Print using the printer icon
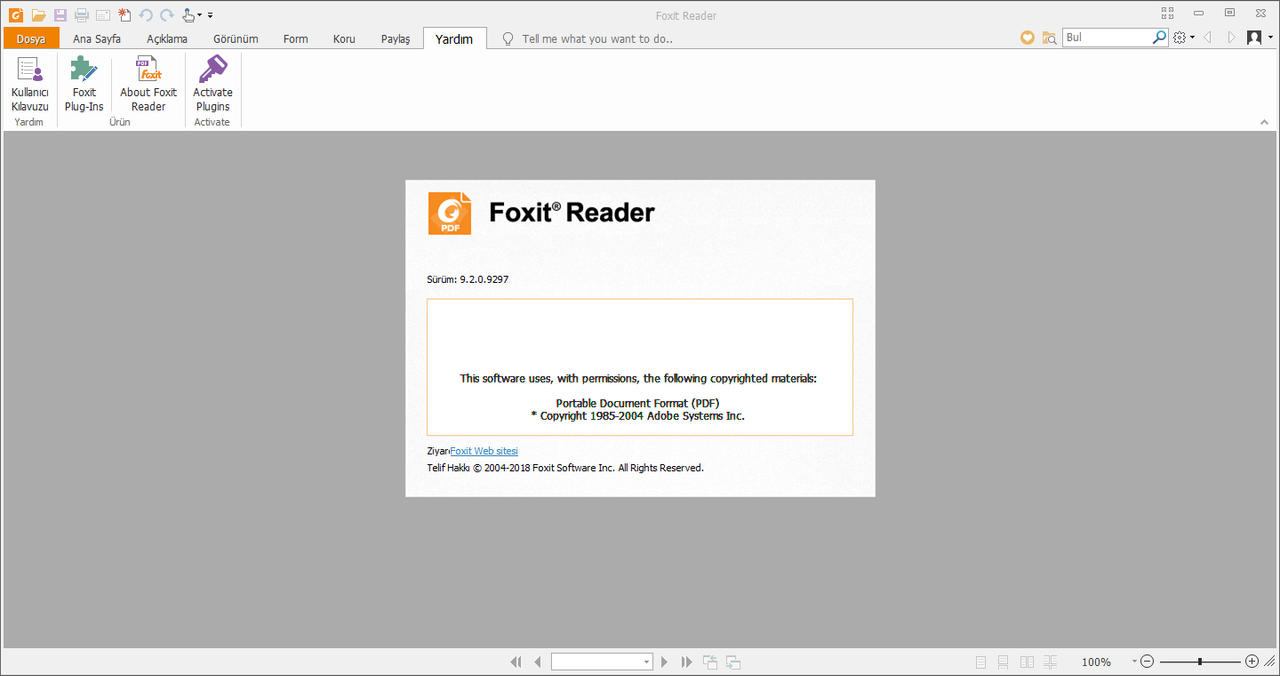This screenshot has height=676, width=1280. pyautogui.click(x=82, y=15)
